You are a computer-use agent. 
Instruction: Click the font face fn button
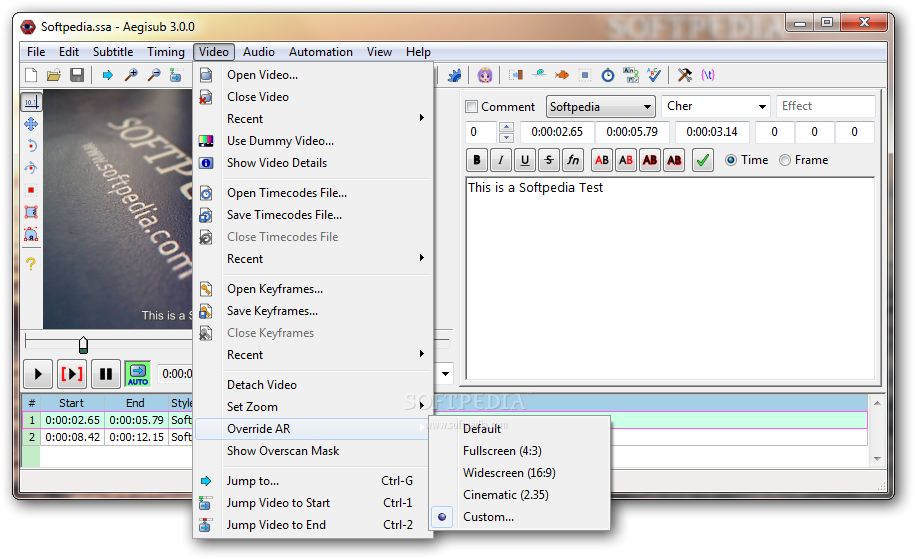point(573,160)
